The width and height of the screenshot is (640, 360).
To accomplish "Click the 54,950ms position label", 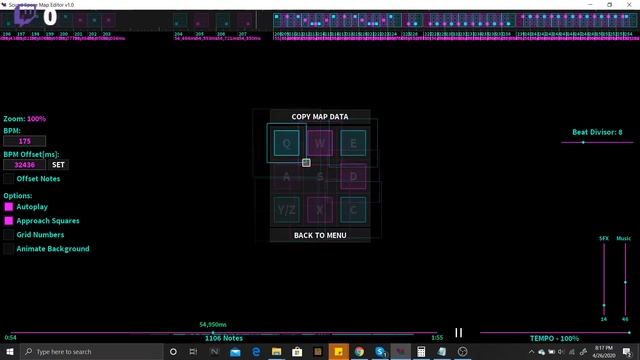I will (213, 324).
